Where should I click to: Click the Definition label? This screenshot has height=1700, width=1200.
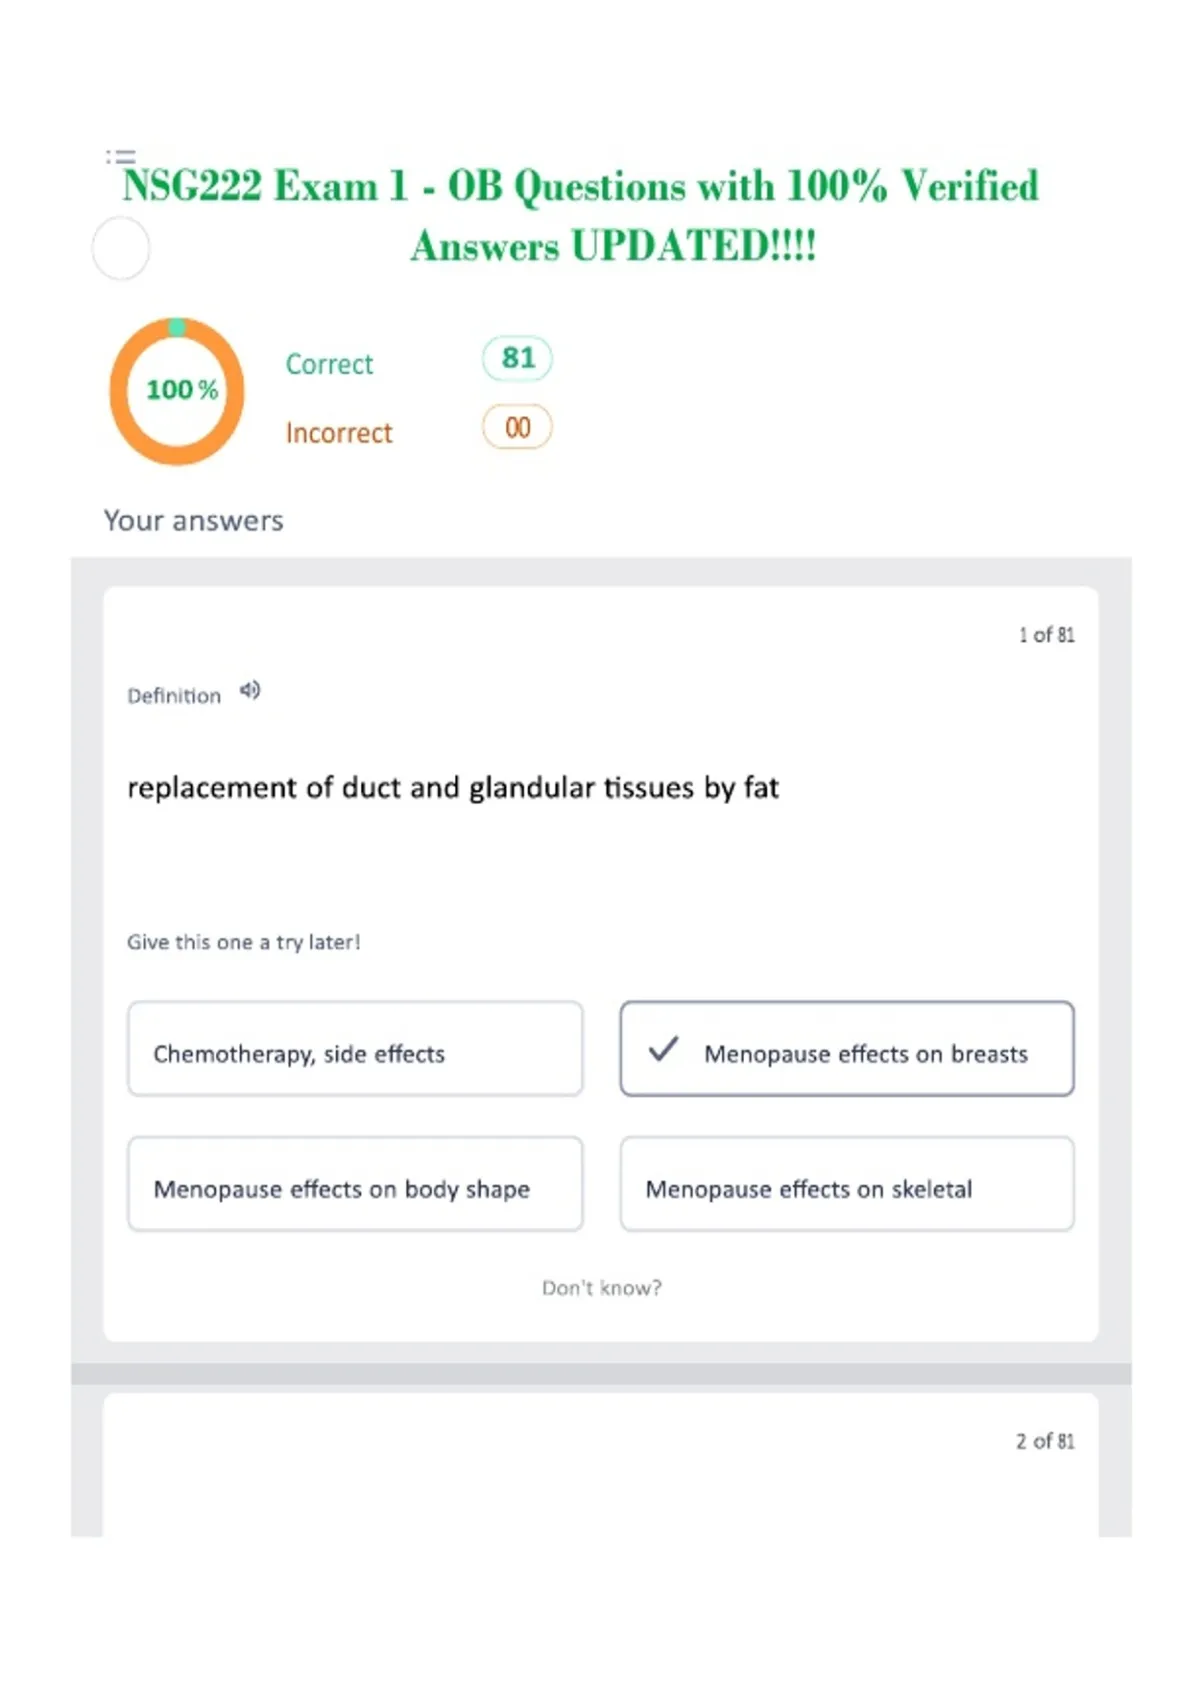point(174,696)
